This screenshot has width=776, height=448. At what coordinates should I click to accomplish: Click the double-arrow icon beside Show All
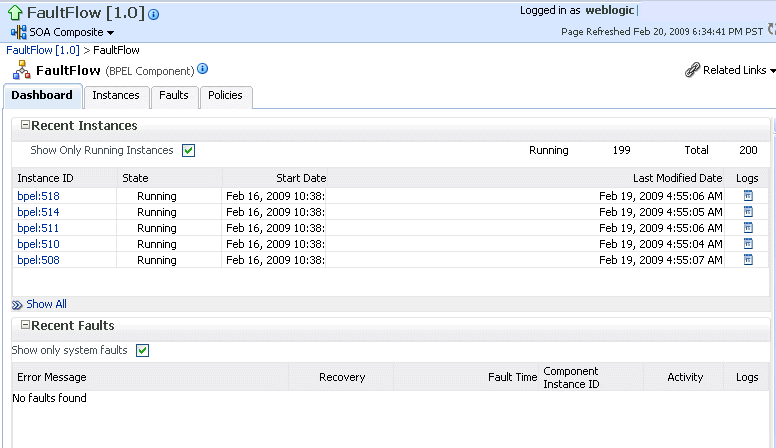coord(17,305)
